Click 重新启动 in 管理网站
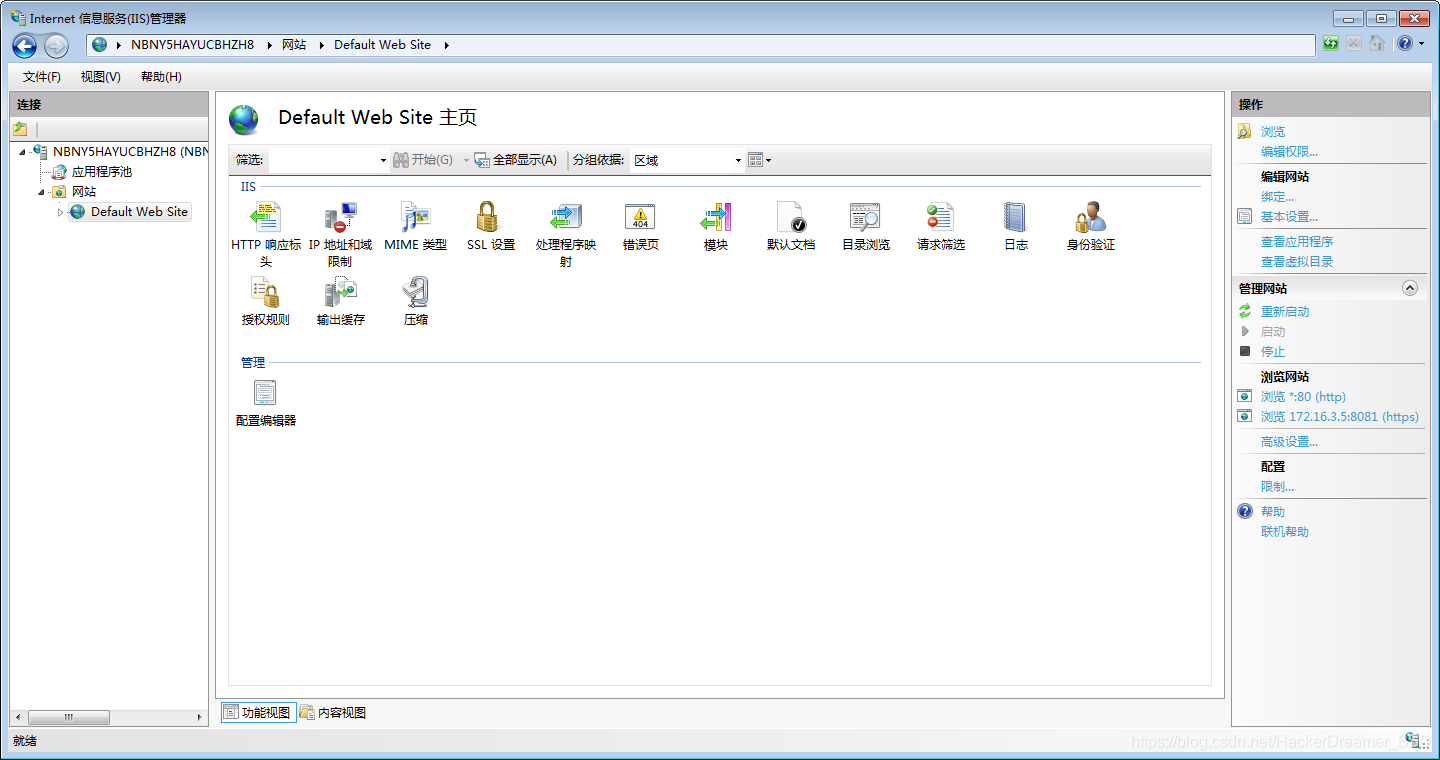The image size is (1440, 760). tap(1285, 312)
